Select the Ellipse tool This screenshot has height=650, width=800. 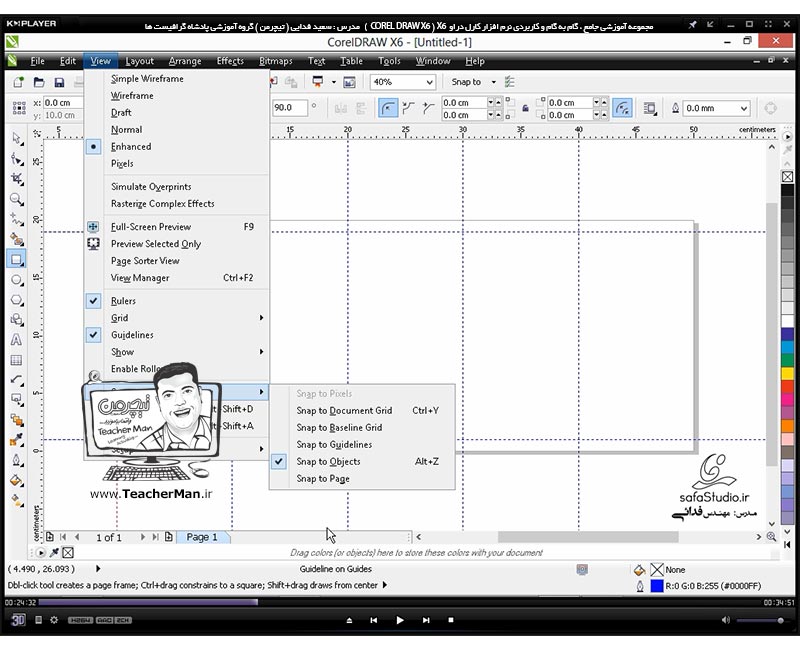17,280
